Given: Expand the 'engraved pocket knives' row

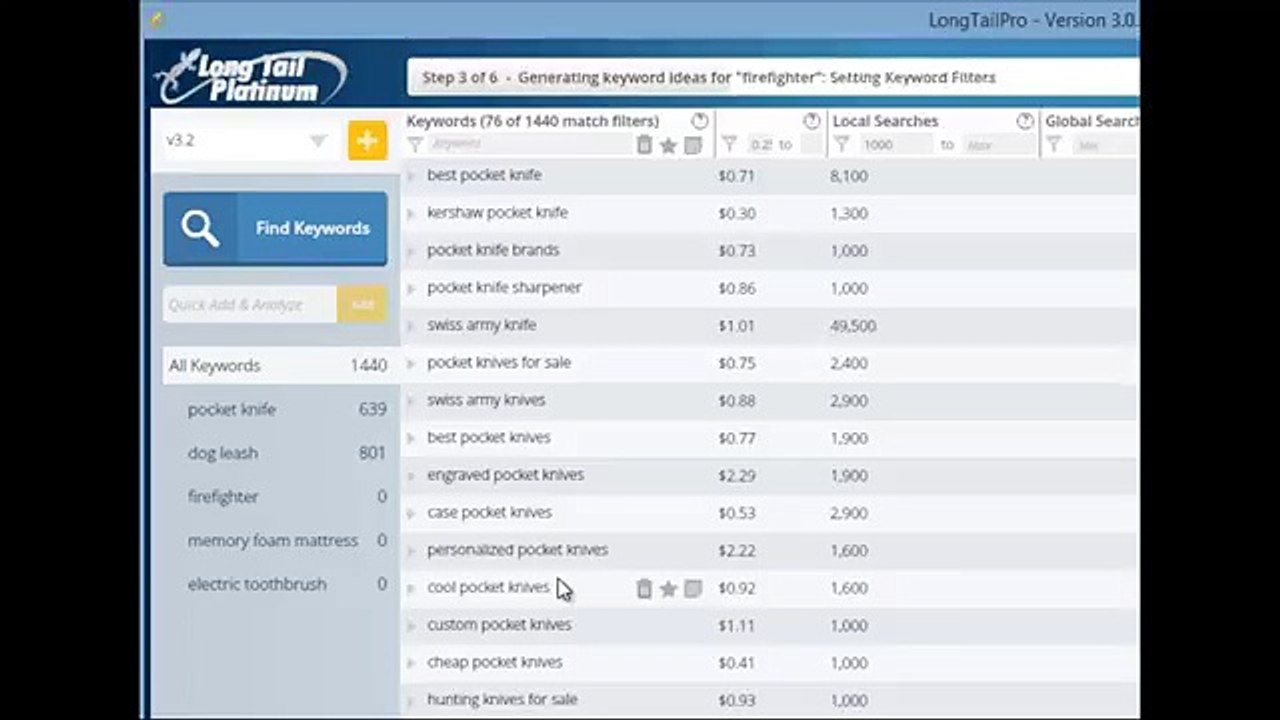Looking at the screenshot, I should point(410,476).
